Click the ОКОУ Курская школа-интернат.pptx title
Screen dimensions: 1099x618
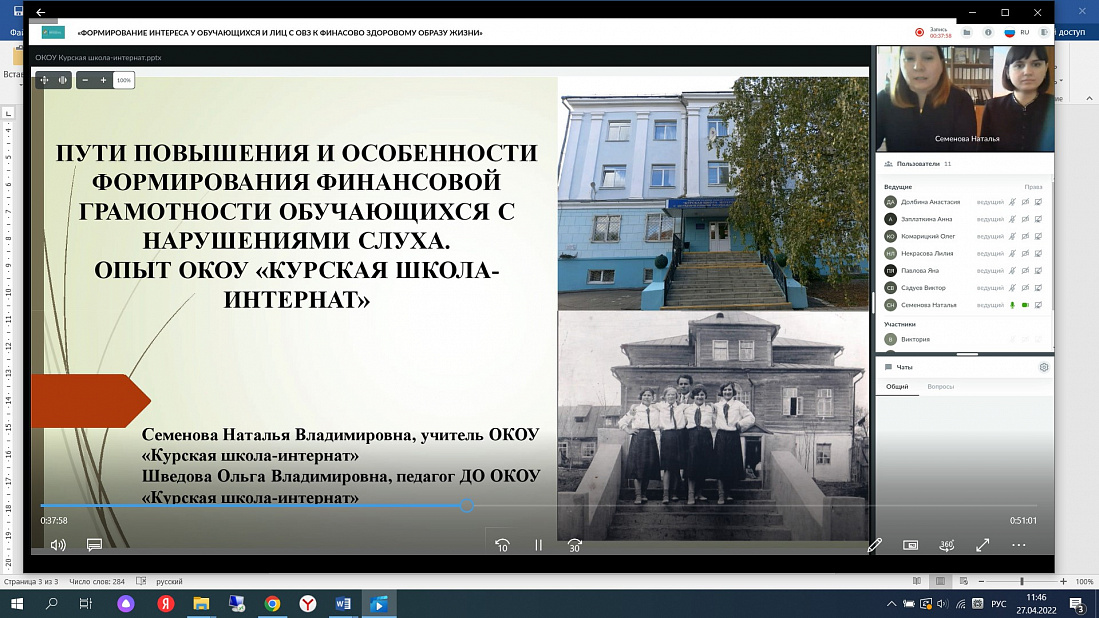(x=98, y=57)
